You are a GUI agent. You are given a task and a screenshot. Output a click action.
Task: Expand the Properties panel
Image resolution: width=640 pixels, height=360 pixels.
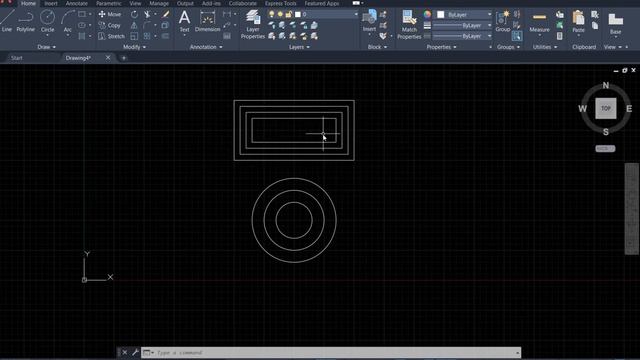441,47
